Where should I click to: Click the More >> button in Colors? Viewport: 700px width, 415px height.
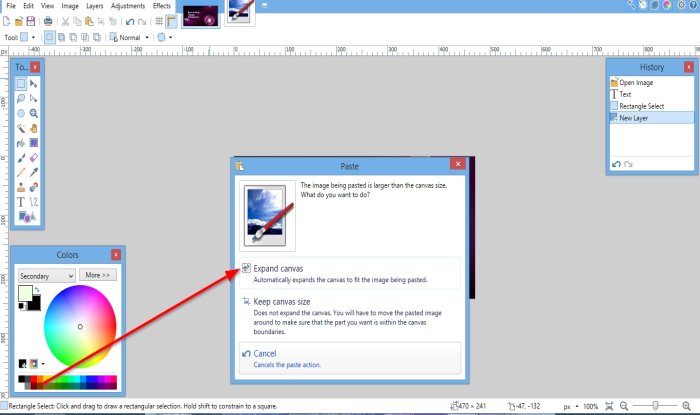pyautogui.click(x=98, y=275)
